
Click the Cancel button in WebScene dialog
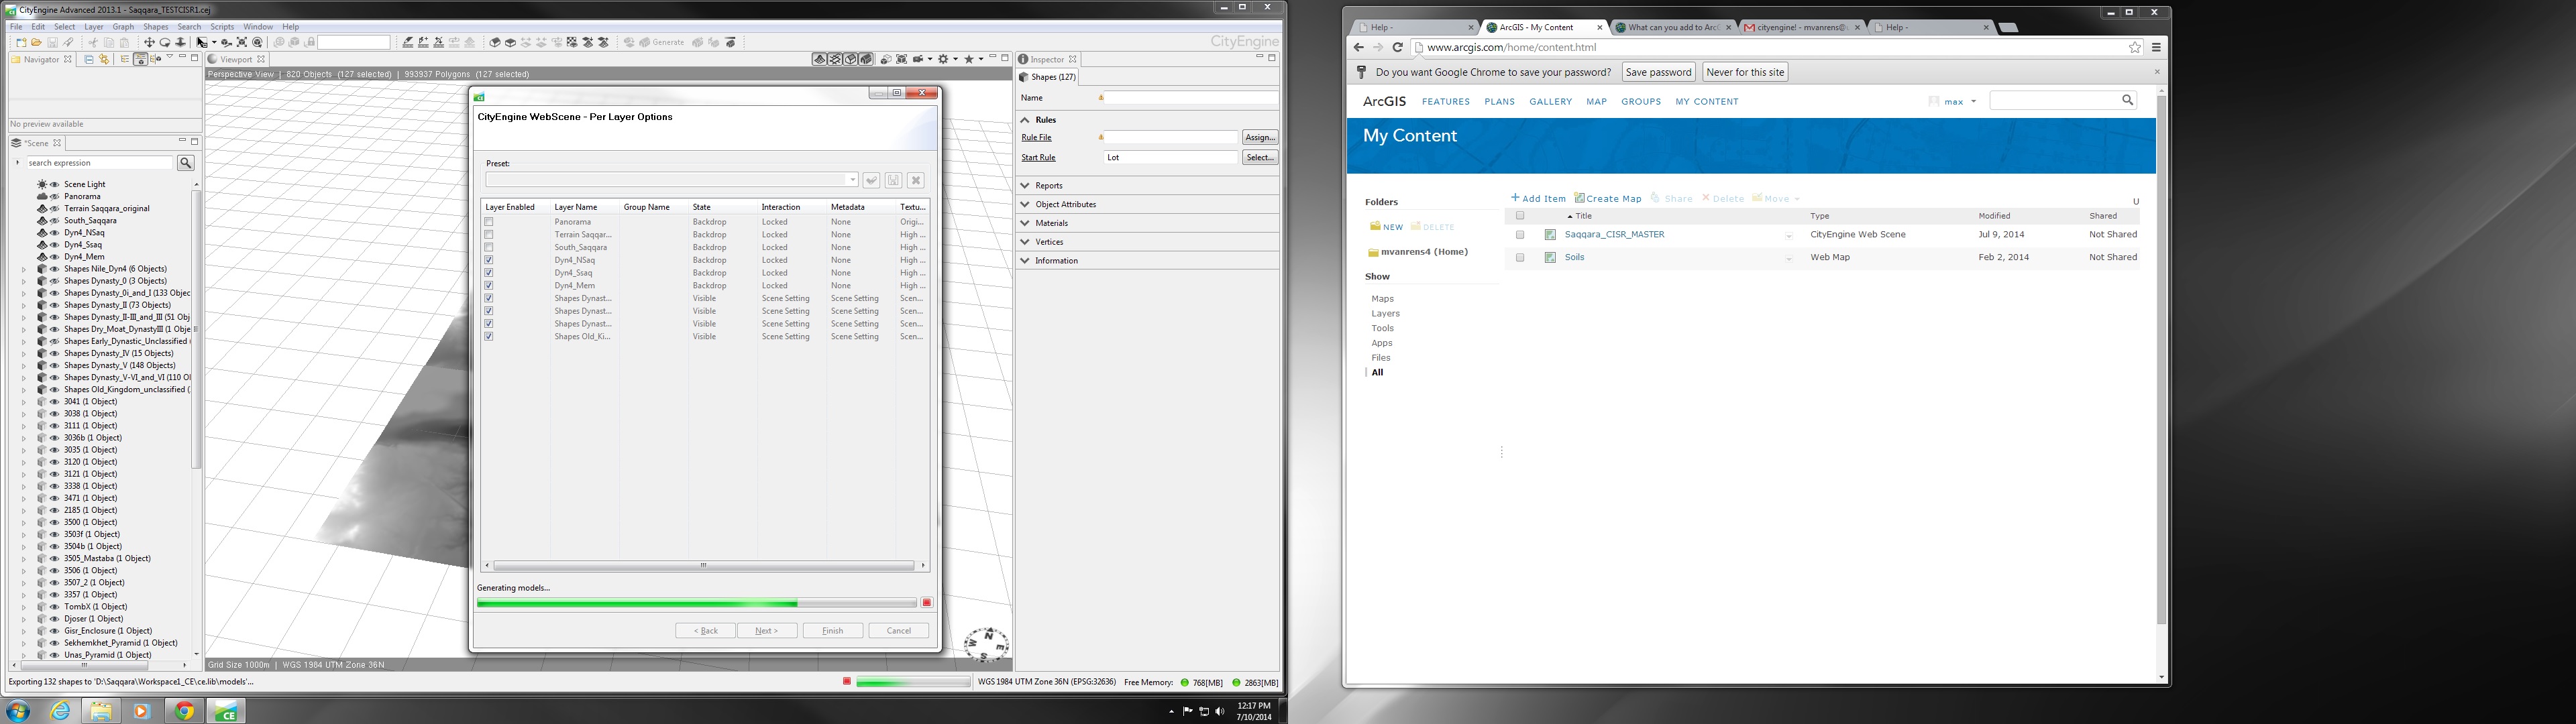(899, 631)
